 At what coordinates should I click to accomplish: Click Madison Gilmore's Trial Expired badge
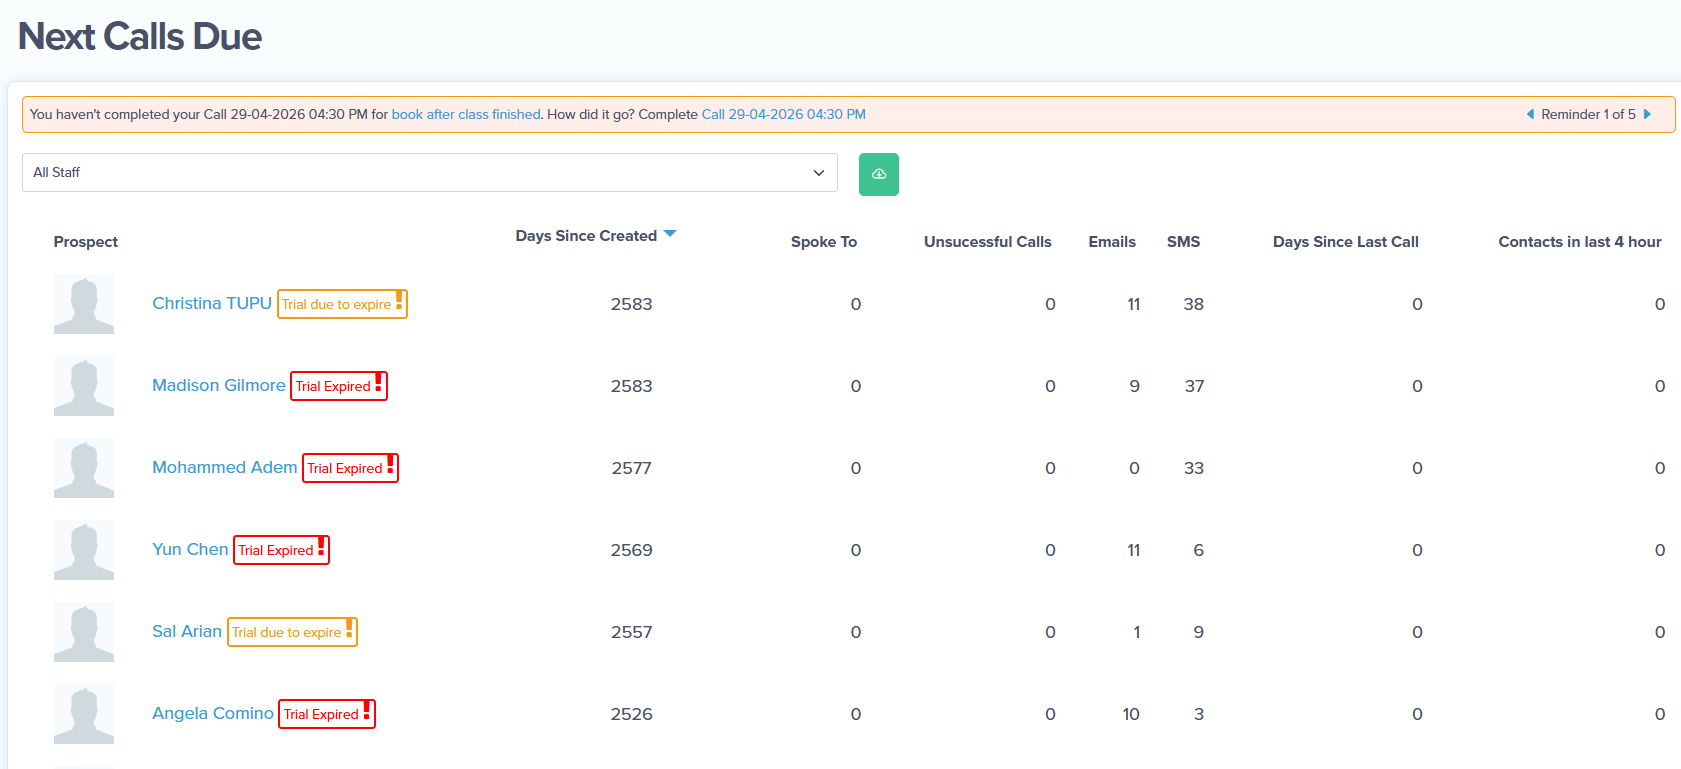pos(339,386)
